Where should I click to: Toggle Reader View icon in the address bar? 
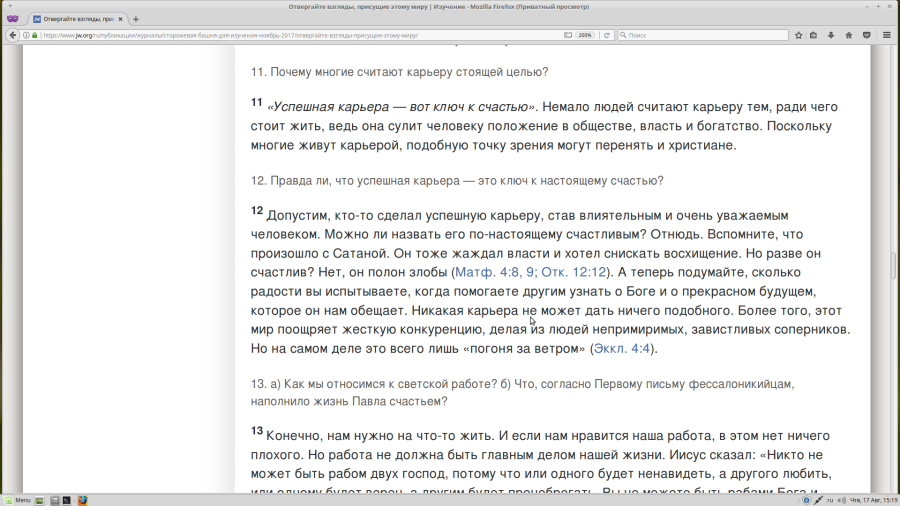coord(568,35)
